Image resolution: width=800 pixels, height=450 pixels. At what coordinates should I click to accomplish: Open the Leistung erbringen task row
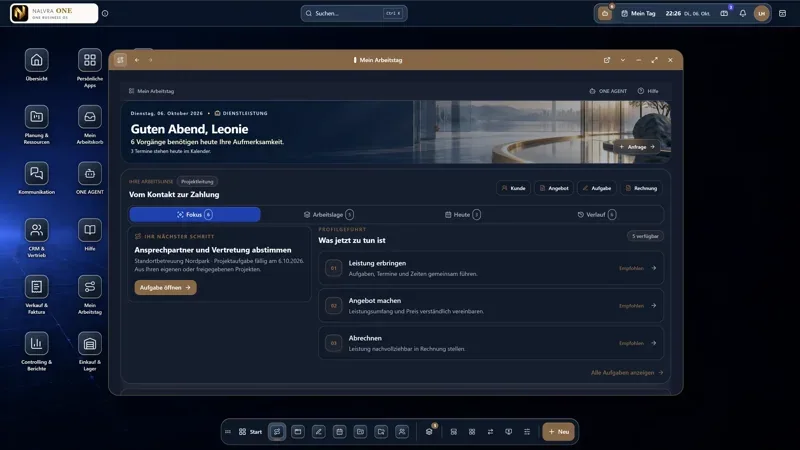coord(491,268)
